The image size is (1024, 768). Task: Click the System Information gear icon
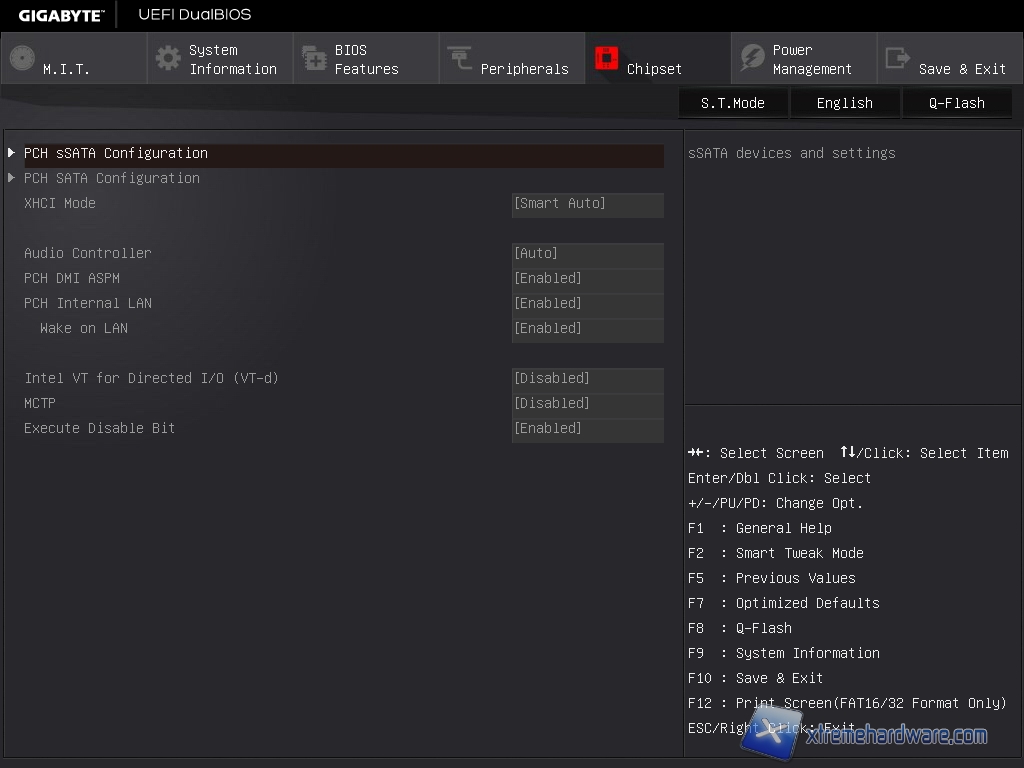click(x=169, y=58)
